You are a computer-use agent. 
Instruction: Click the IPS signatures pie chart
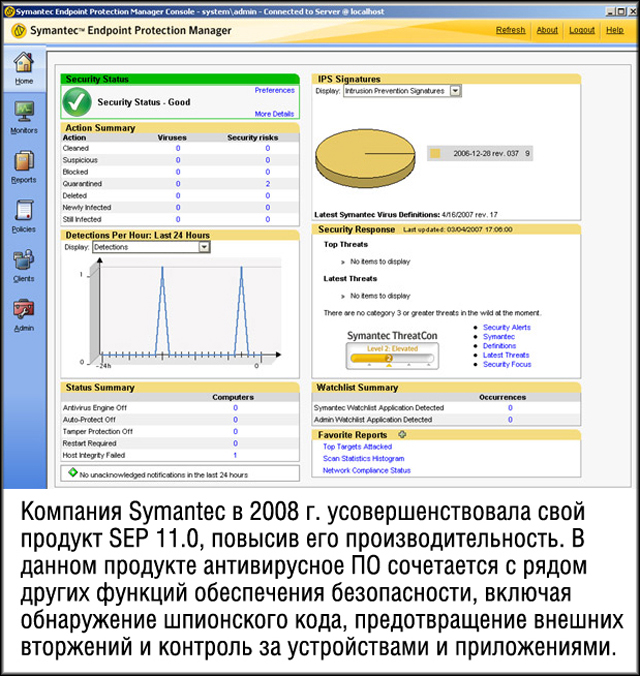pyautogui.click(x=365, y=158)
